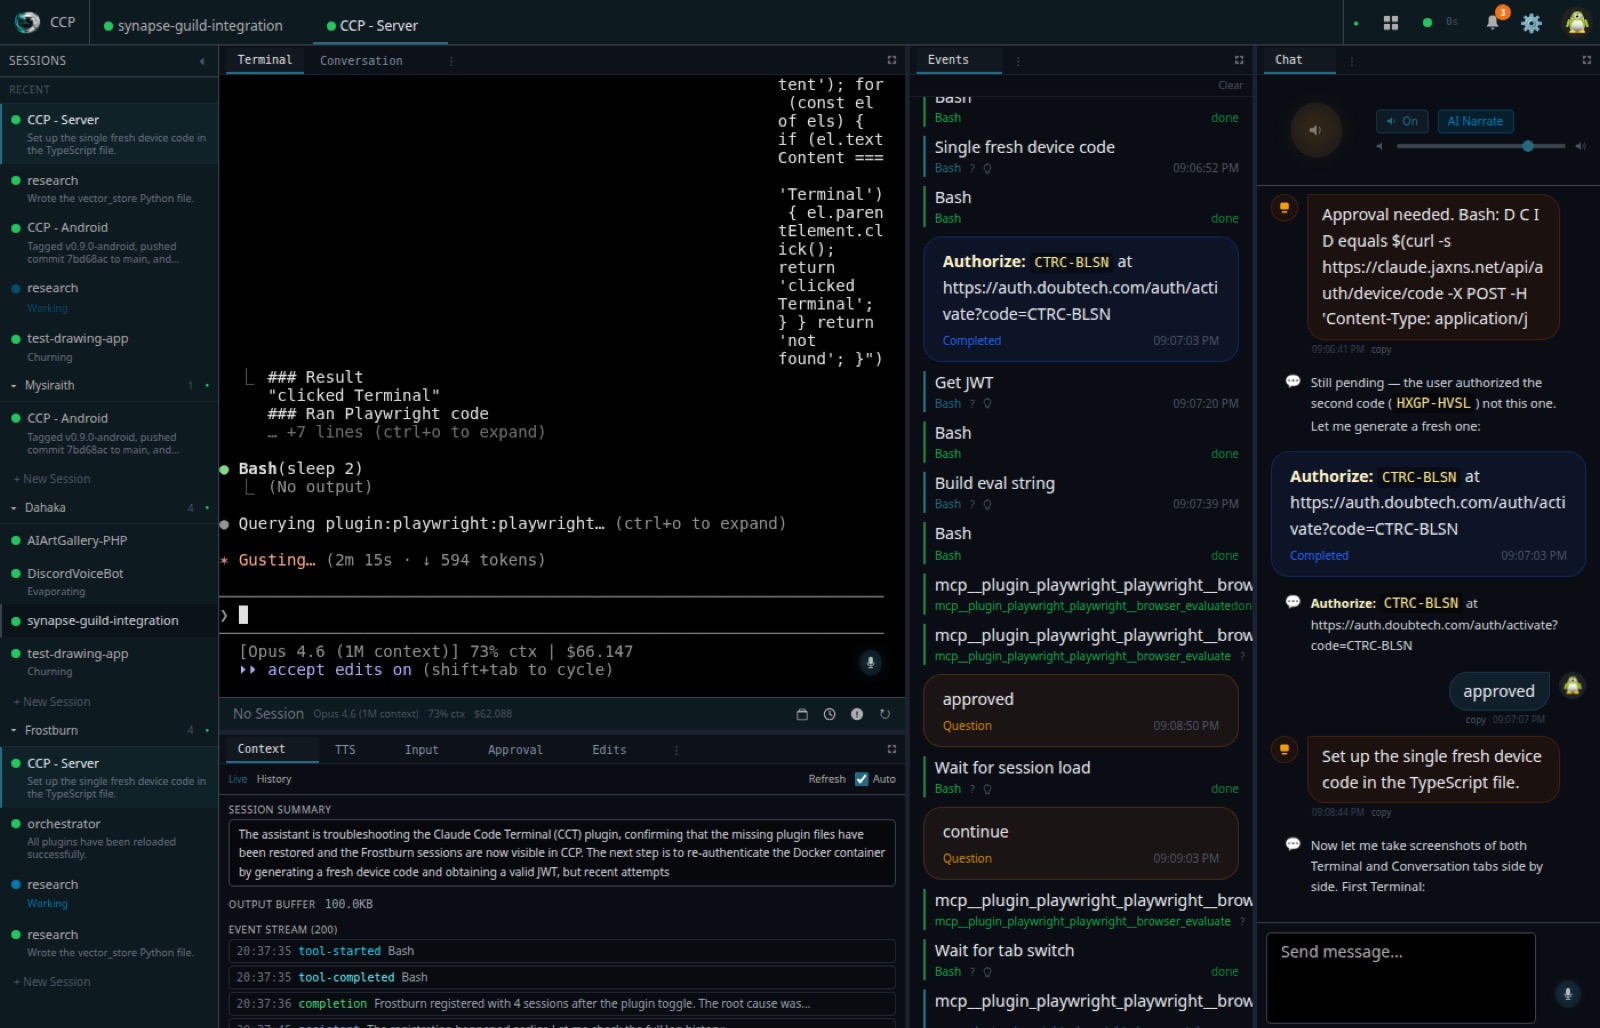Adjust the chat volume slider
Image resolution: width=1600 pixels, height=1028 pixels.
(1481, 146)
